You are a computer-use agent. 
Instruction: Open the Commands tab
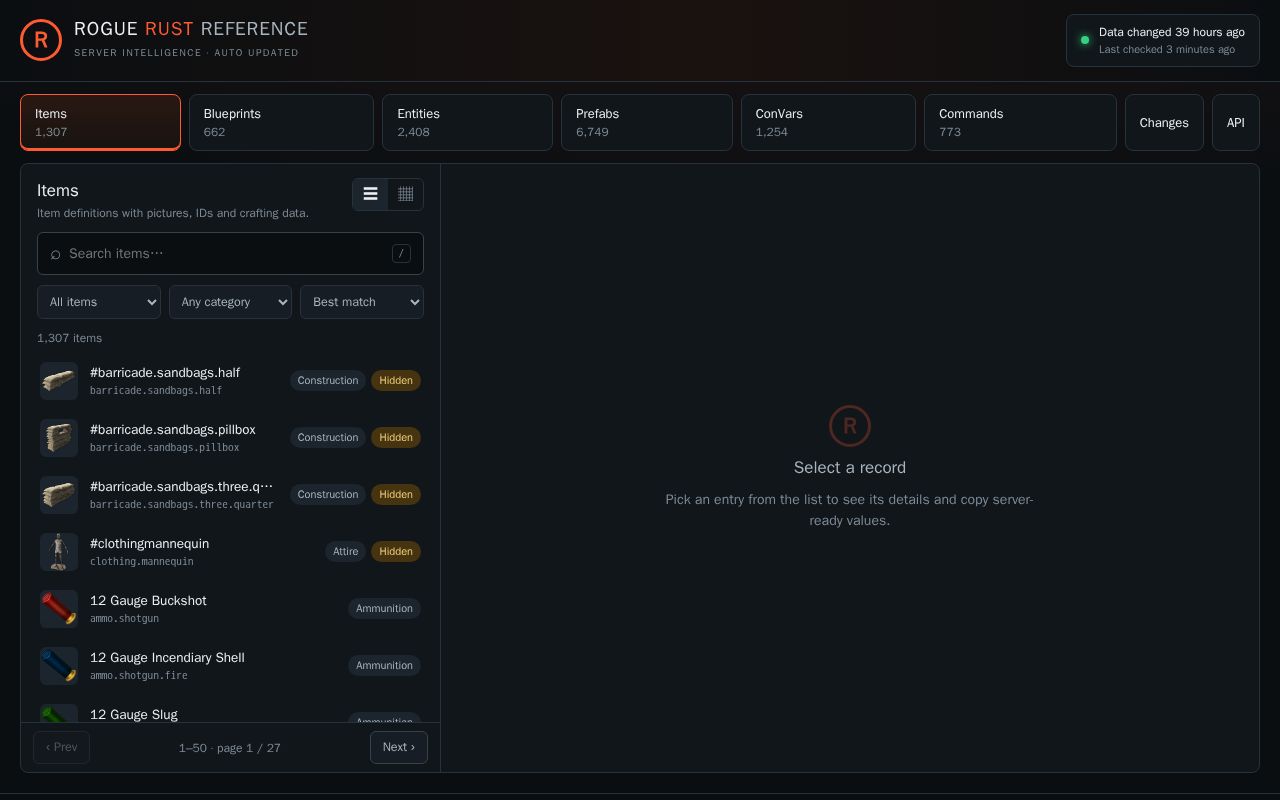tap(1020, 122)
